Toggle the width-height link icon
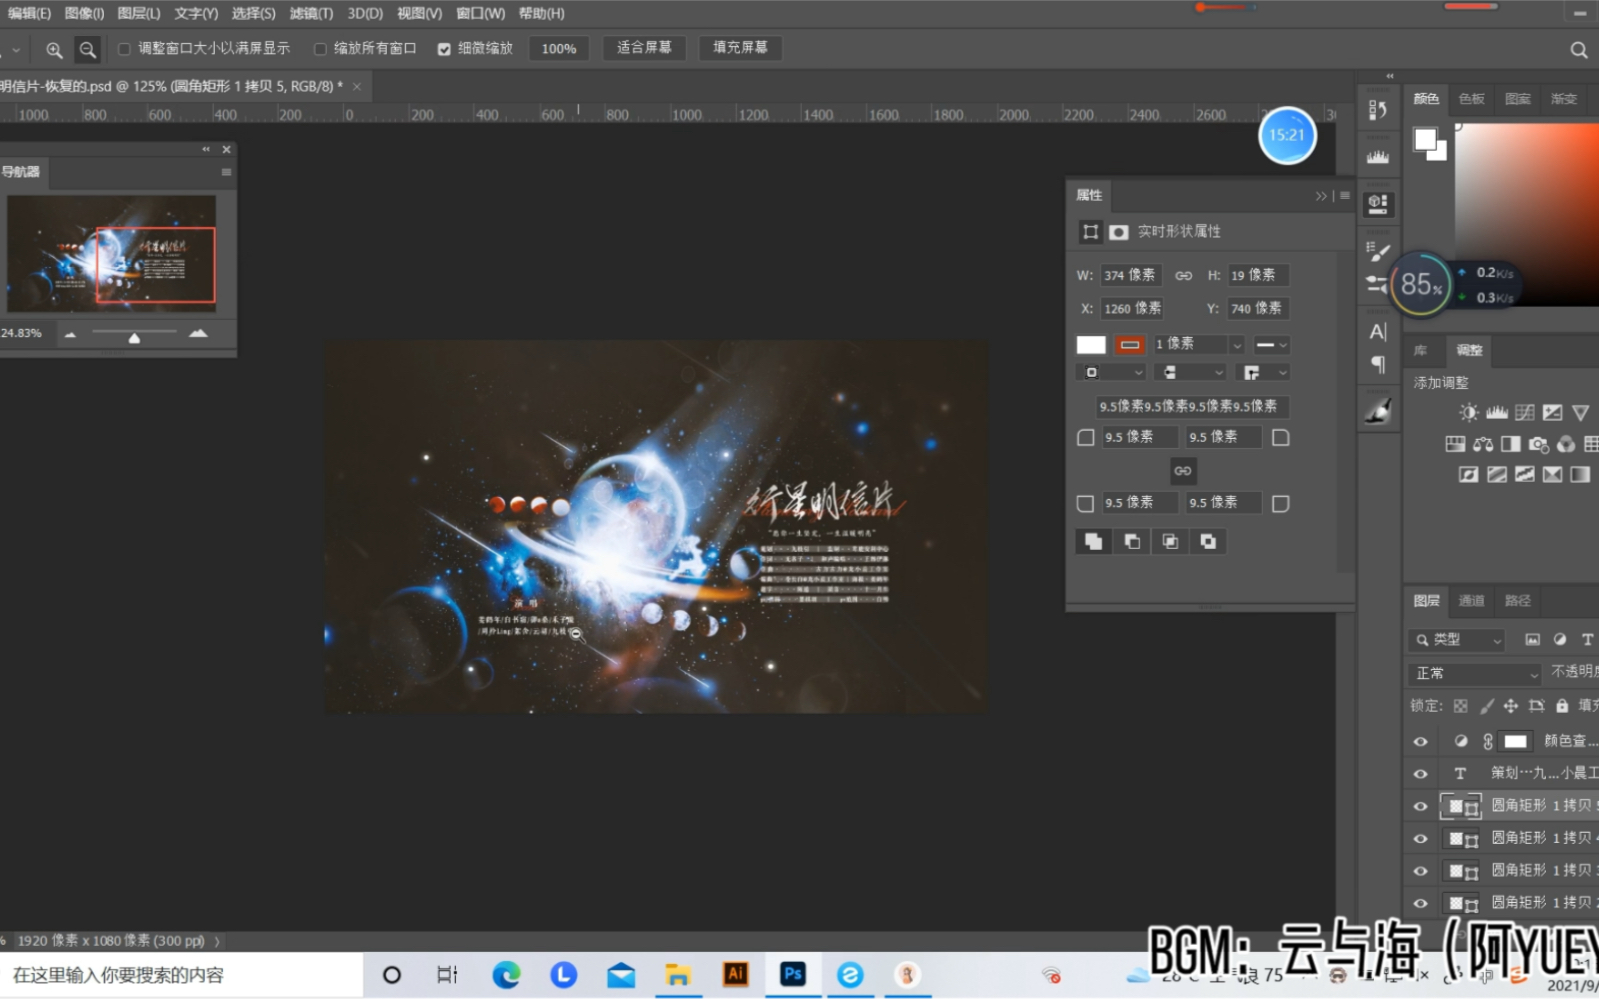This screenshot has height=999, width=1599. pos(1183,275)
